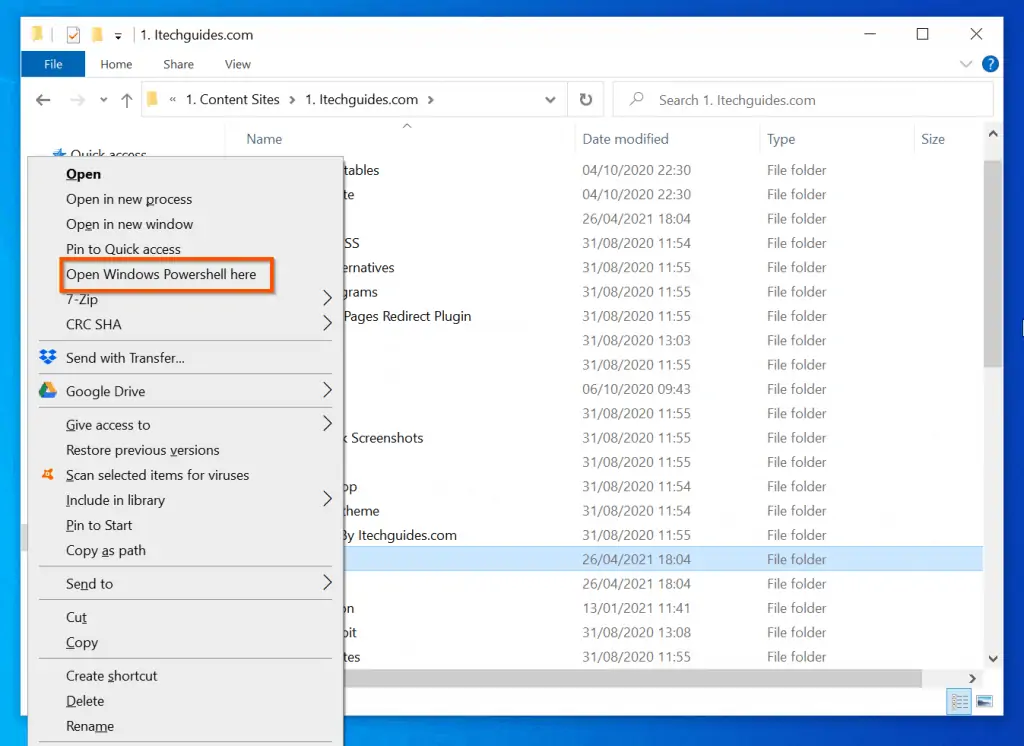Choose Restore previous versions
Viewport: 1024px width, 746px height.
[185, 450]
